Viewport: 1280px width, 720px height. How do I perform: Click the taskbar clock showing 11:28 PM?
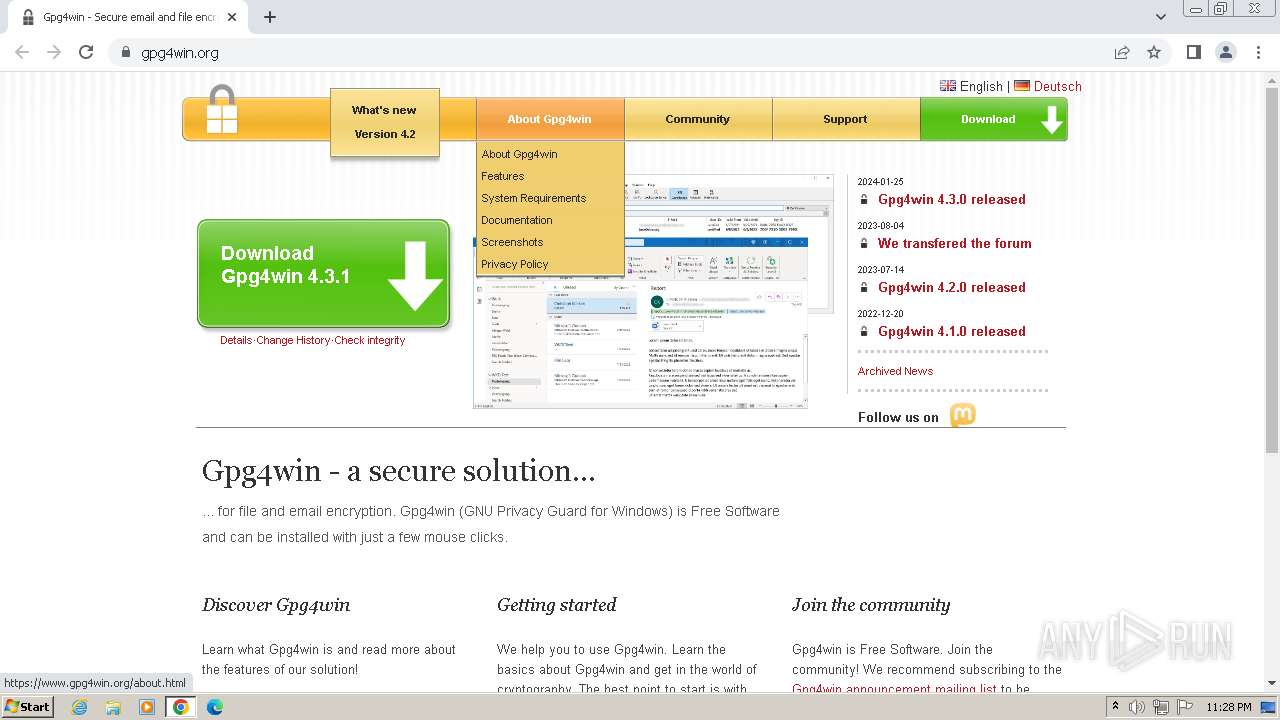(x=1228, y=707)
